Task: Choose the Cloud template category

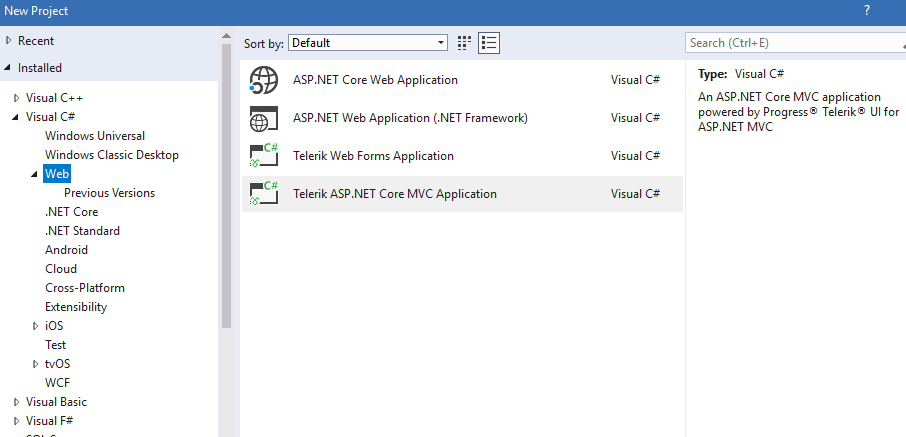Action: [61, 269]
